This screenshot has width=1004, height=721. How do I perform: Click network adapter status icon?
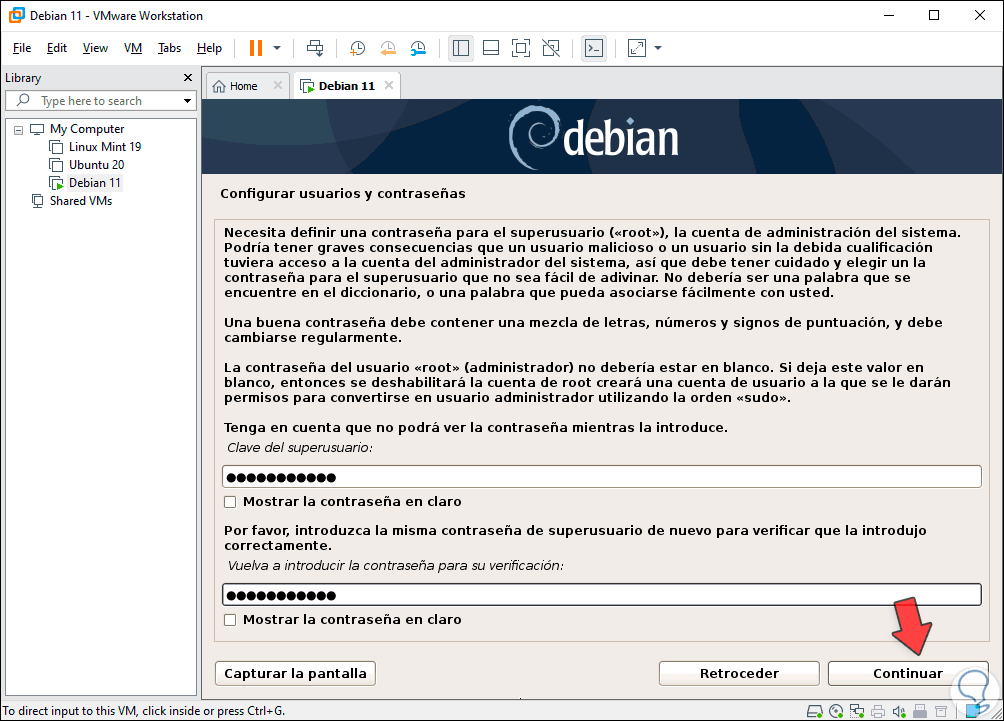(857, 711)
